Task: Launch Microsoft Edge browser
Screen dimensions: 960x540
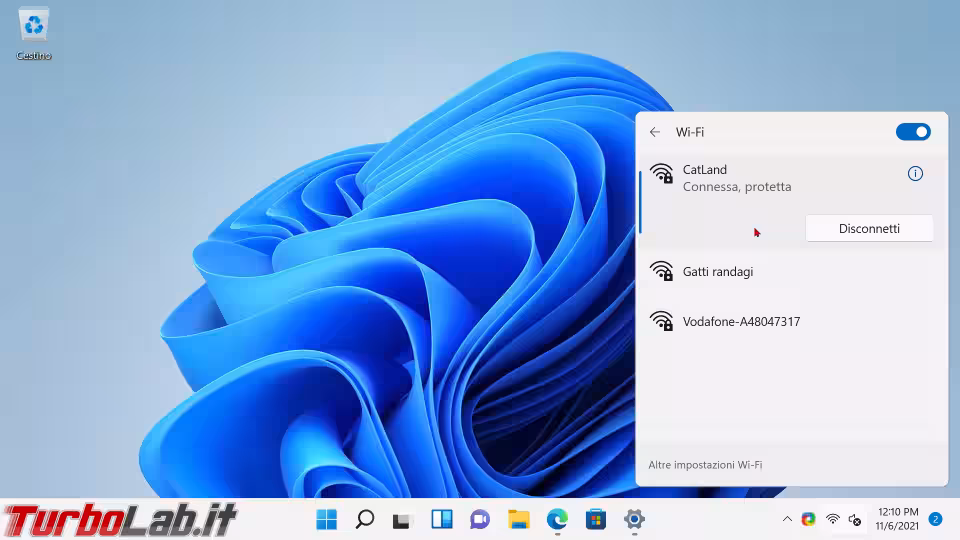Action: pyautogui.click(x=557, y=519)
